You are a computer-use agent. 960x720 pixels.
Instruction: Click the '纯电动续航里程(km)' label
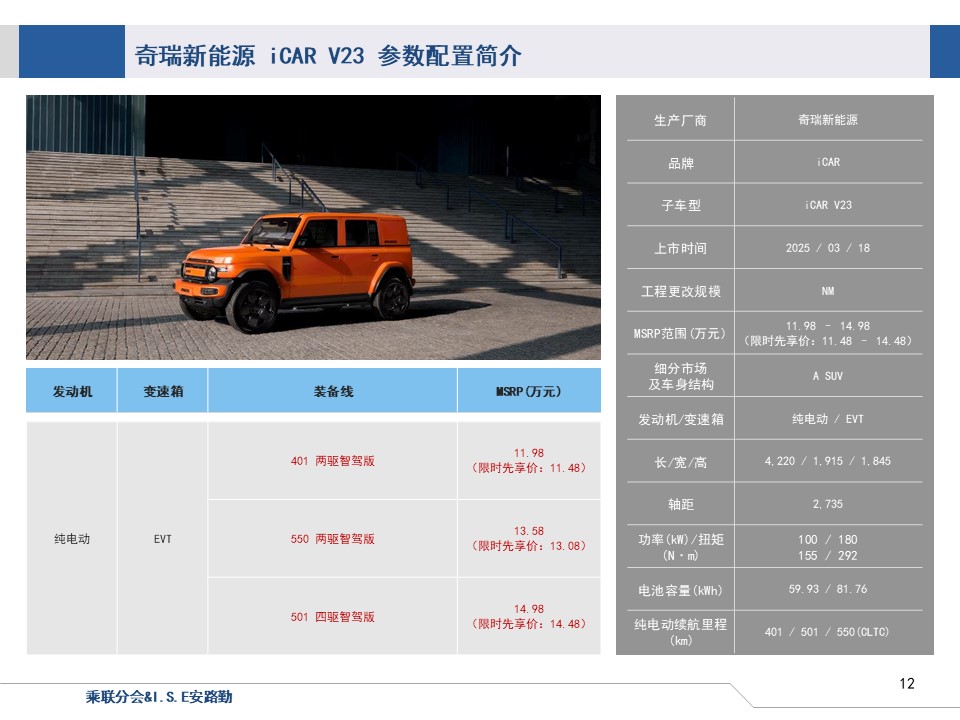681,632
